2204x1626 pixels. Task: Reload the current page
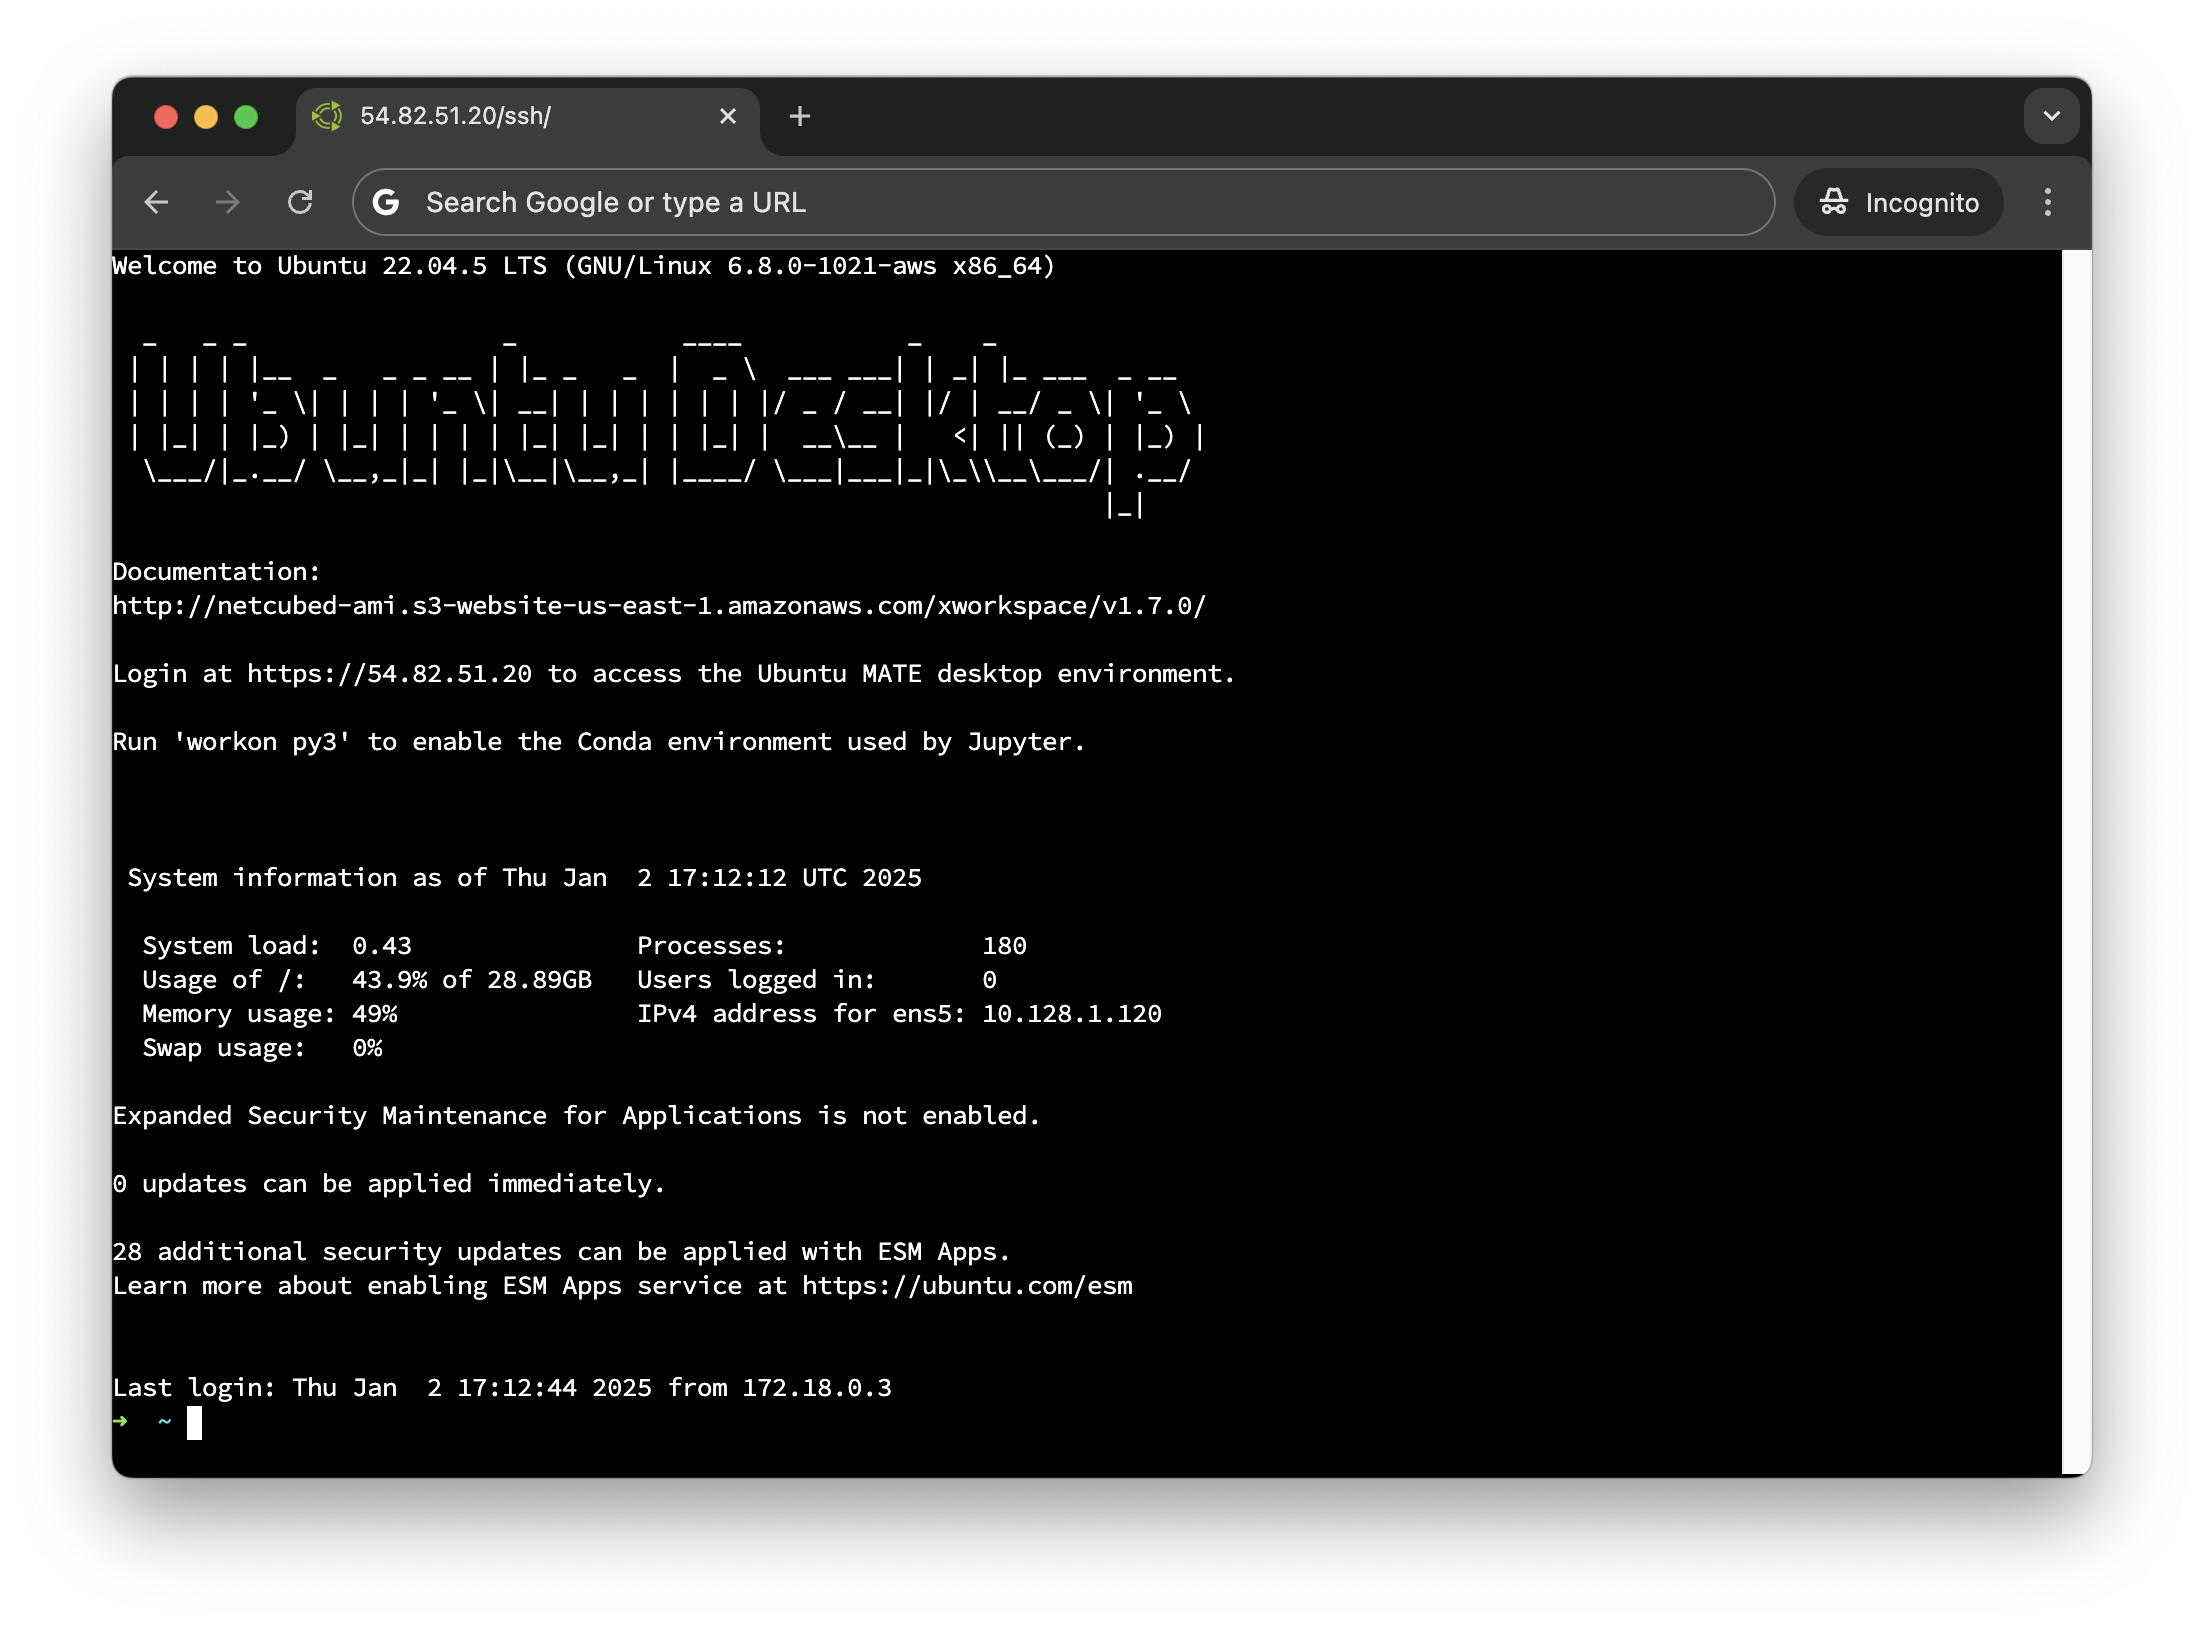coord(300,202)
